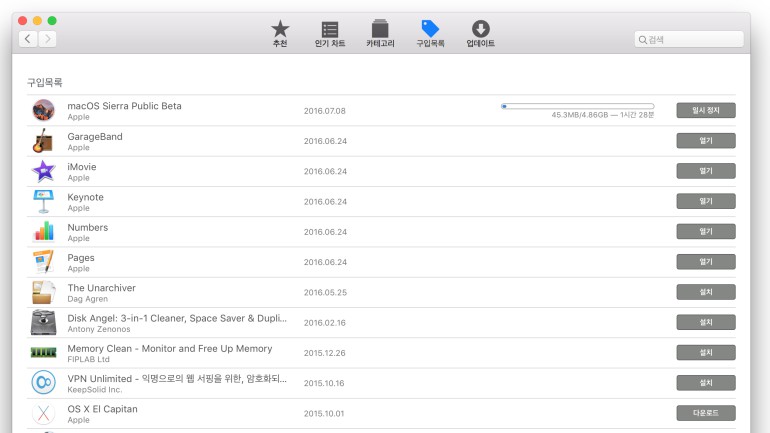The image size is (770, 433).
Task: Install The Unarchiver using 설치 button
Action: pos(705,292)
